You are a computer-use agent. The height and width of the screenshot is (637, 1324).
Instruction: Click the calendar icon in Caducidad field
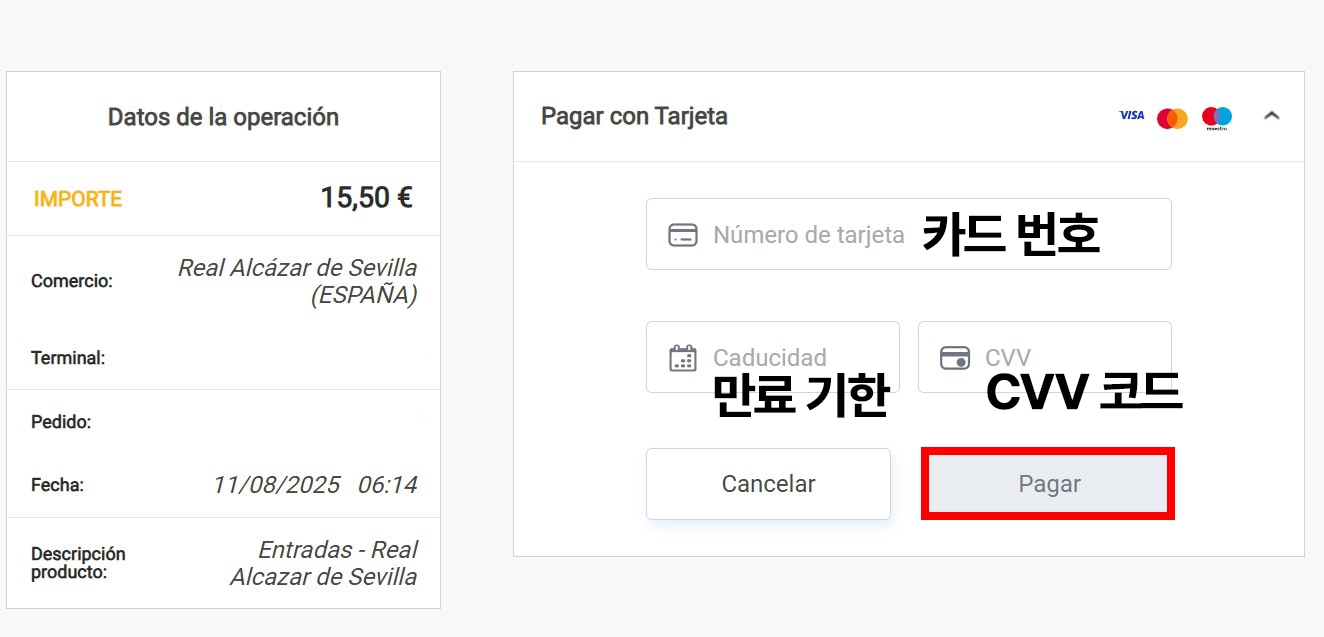[x=683, y=357]
